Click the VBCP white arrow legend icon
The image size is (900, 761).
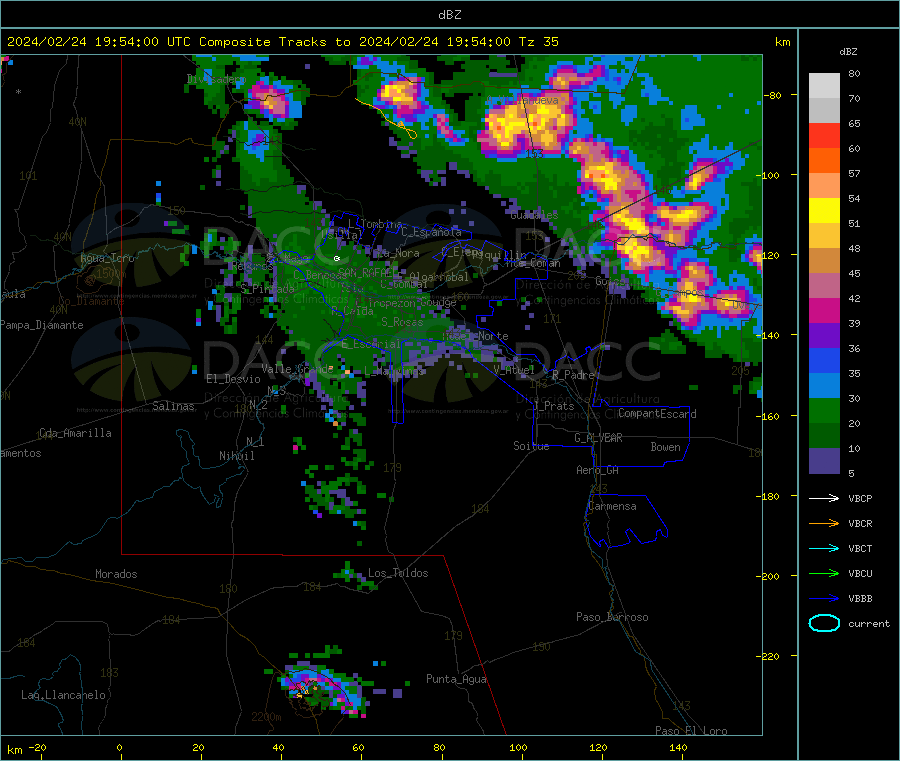tap(824, 498)
